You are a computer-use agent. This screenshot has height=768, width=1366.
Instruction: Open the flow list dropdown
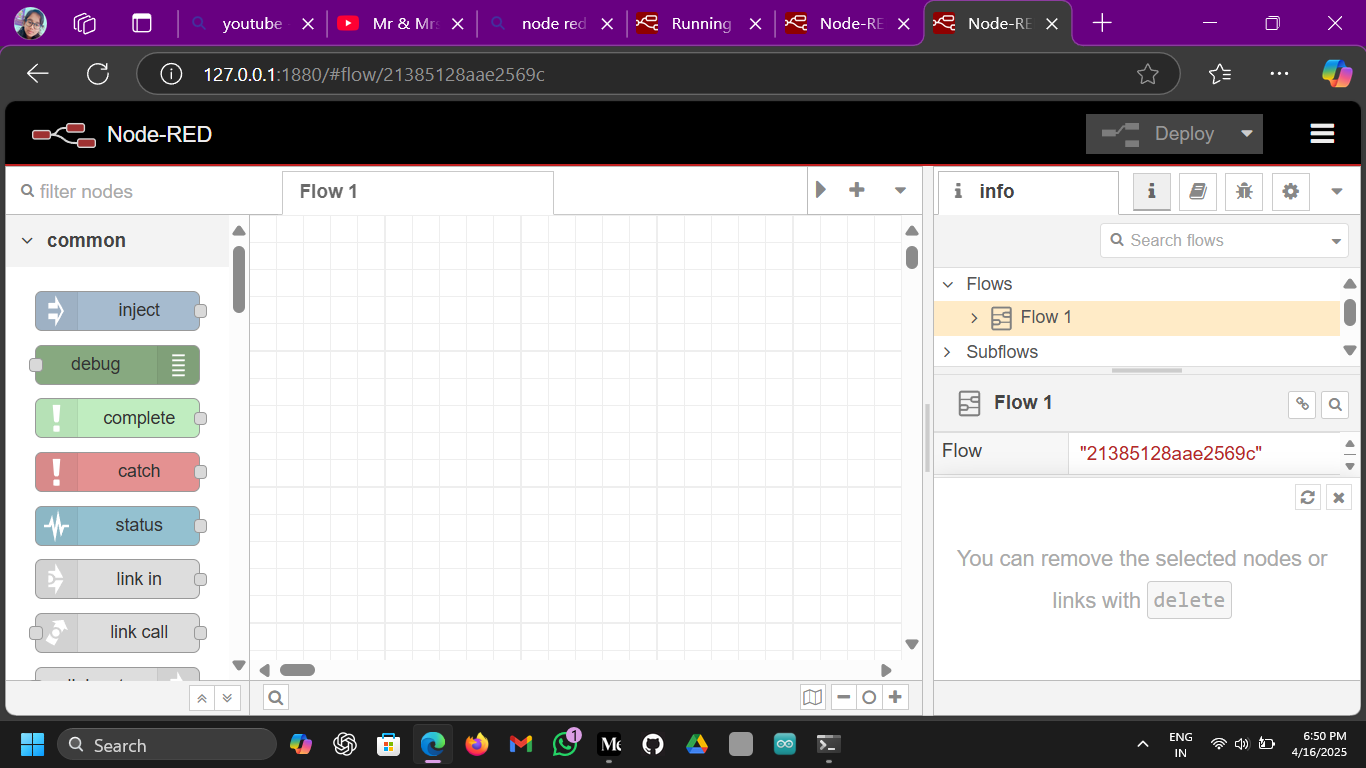click(x=900, y=190)
